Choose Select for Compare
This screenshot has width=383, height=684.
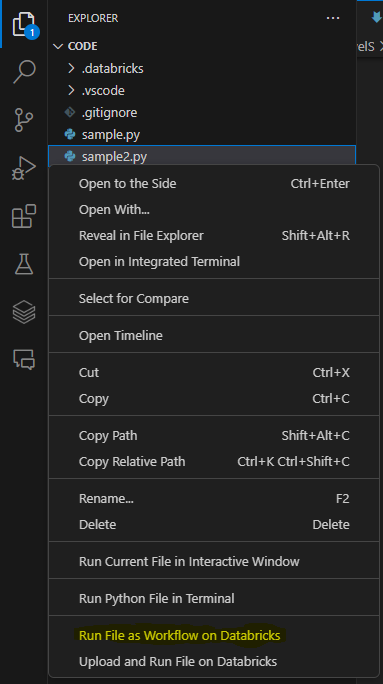coord(214,298)
